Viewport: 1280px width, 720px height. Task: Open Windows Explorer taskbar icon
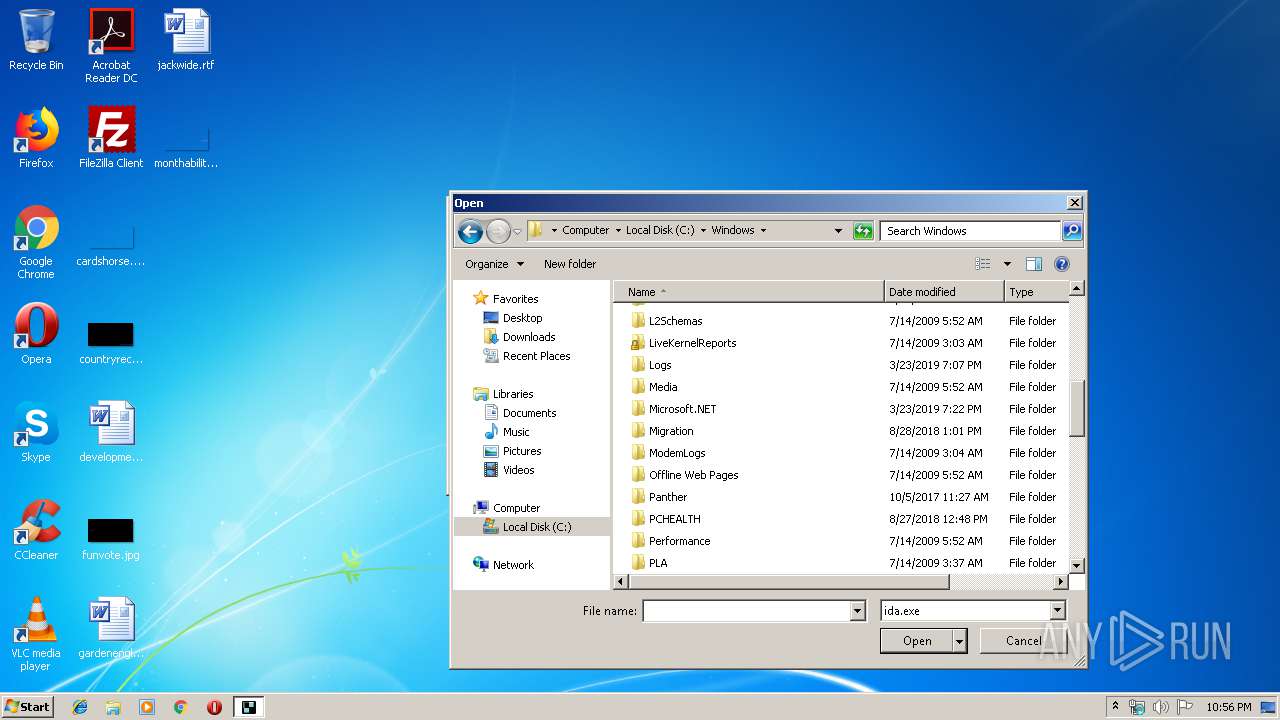tap(113, 707)
